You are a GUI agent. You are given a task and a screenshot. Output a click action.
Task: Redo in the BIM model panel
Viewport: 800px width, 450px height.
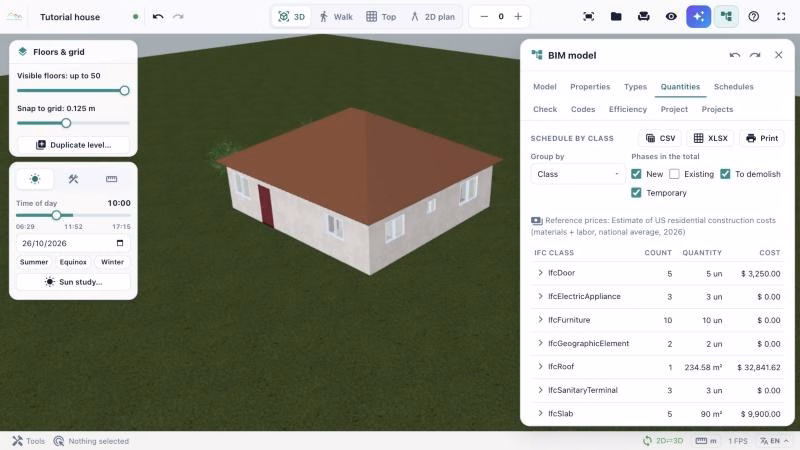pyautogui.click(x=755, y=55)
